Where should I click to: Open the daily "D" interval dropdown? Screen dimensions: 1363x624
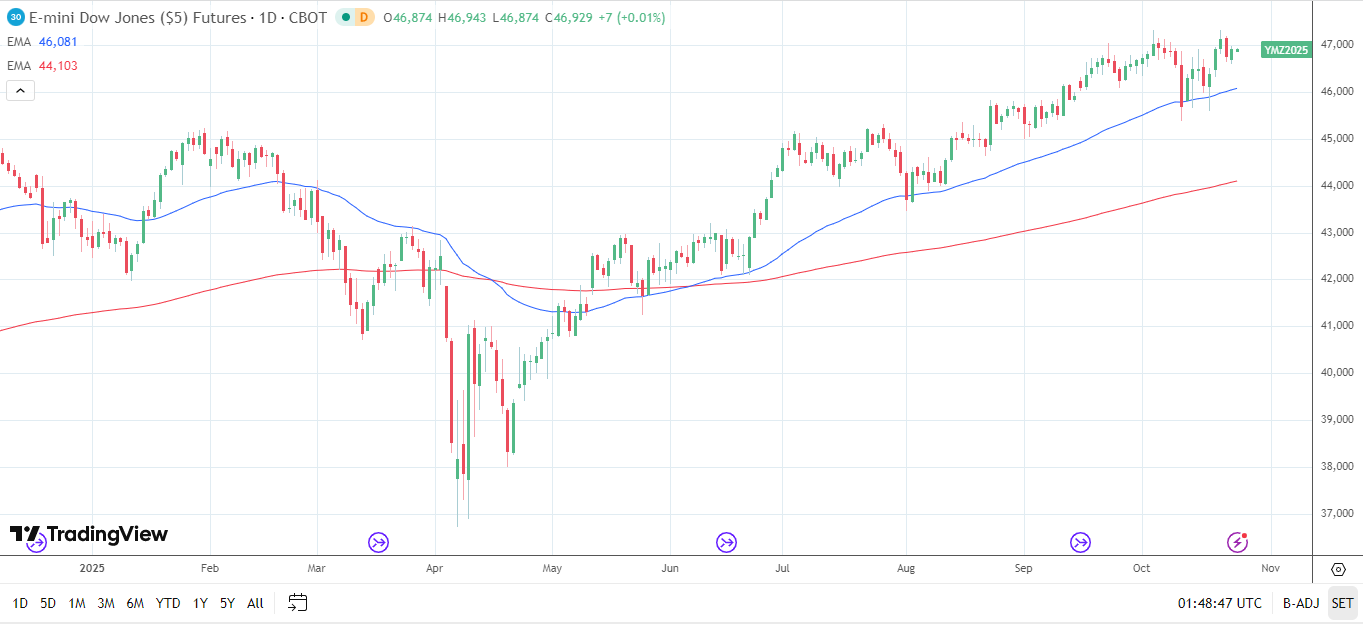click(364, 17)
